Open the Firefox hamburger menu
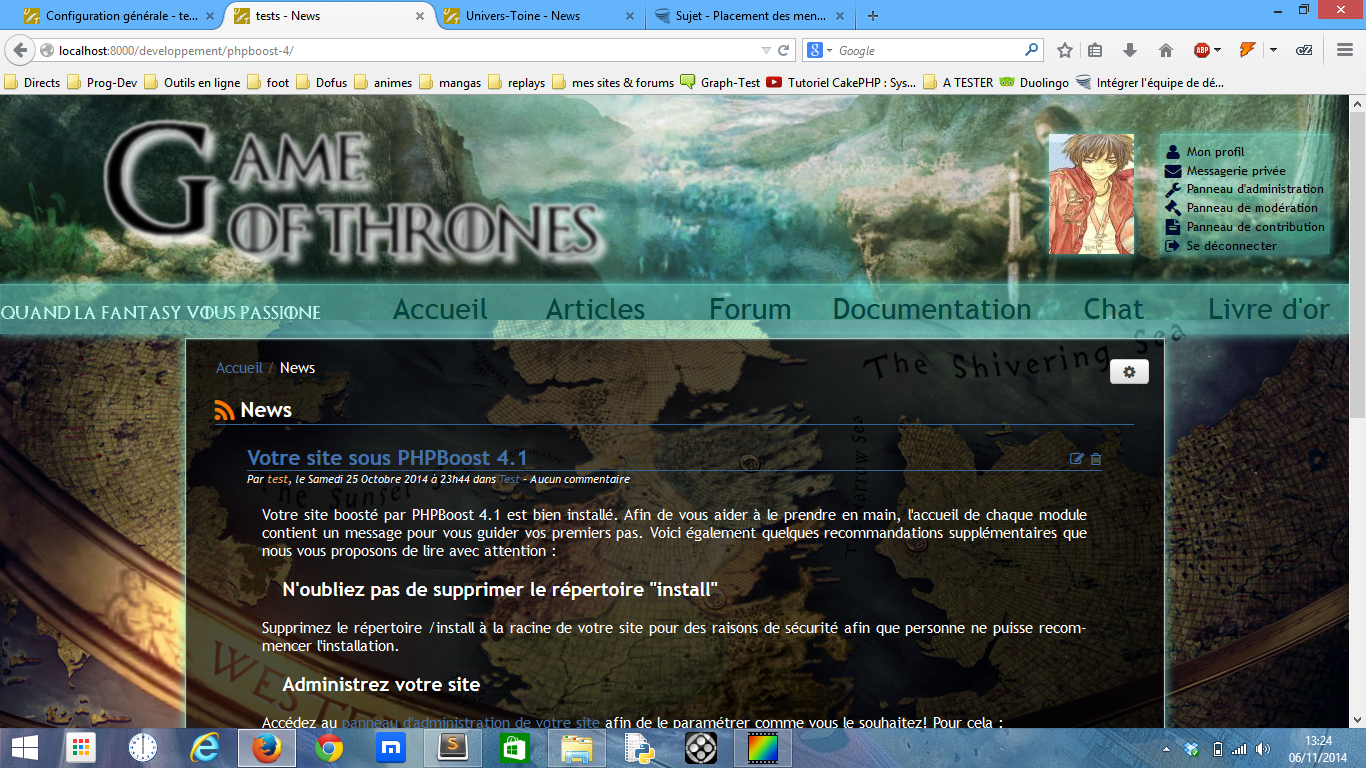Viewport: 1366px width, 768px height. pyautogui.click(x=1345, y=50)
